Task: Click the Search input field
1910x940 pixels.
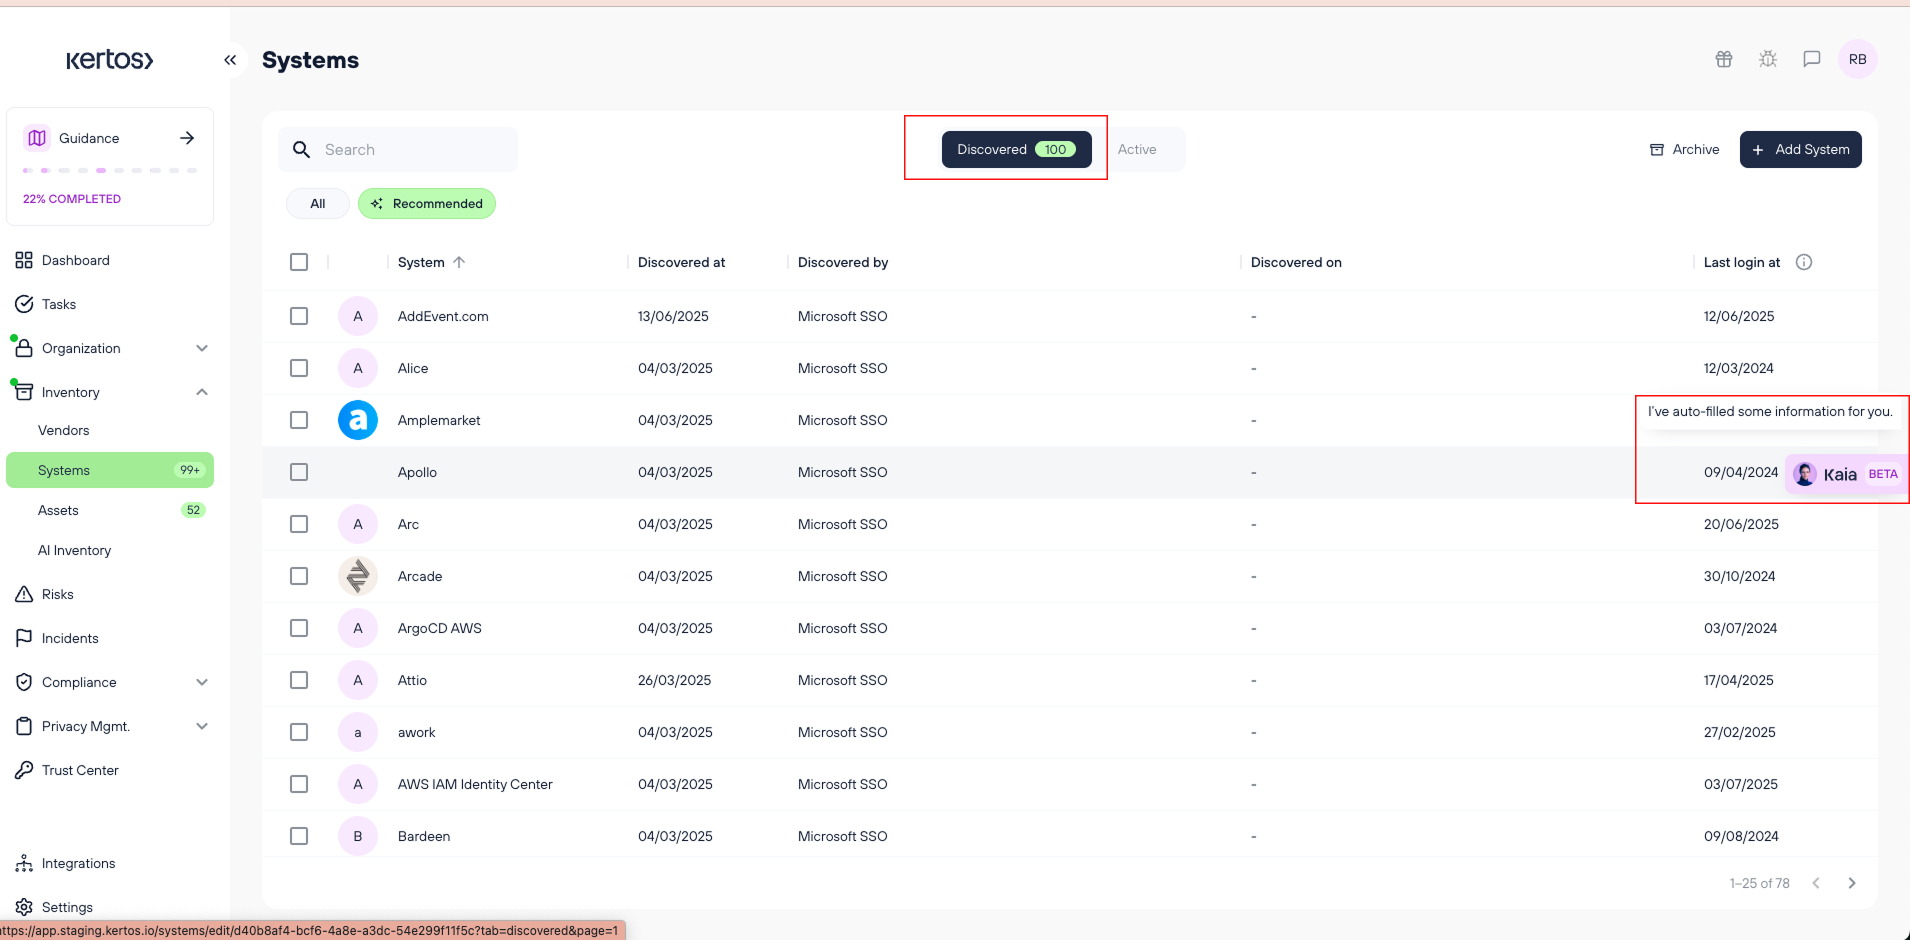Action: coord(398,150)
